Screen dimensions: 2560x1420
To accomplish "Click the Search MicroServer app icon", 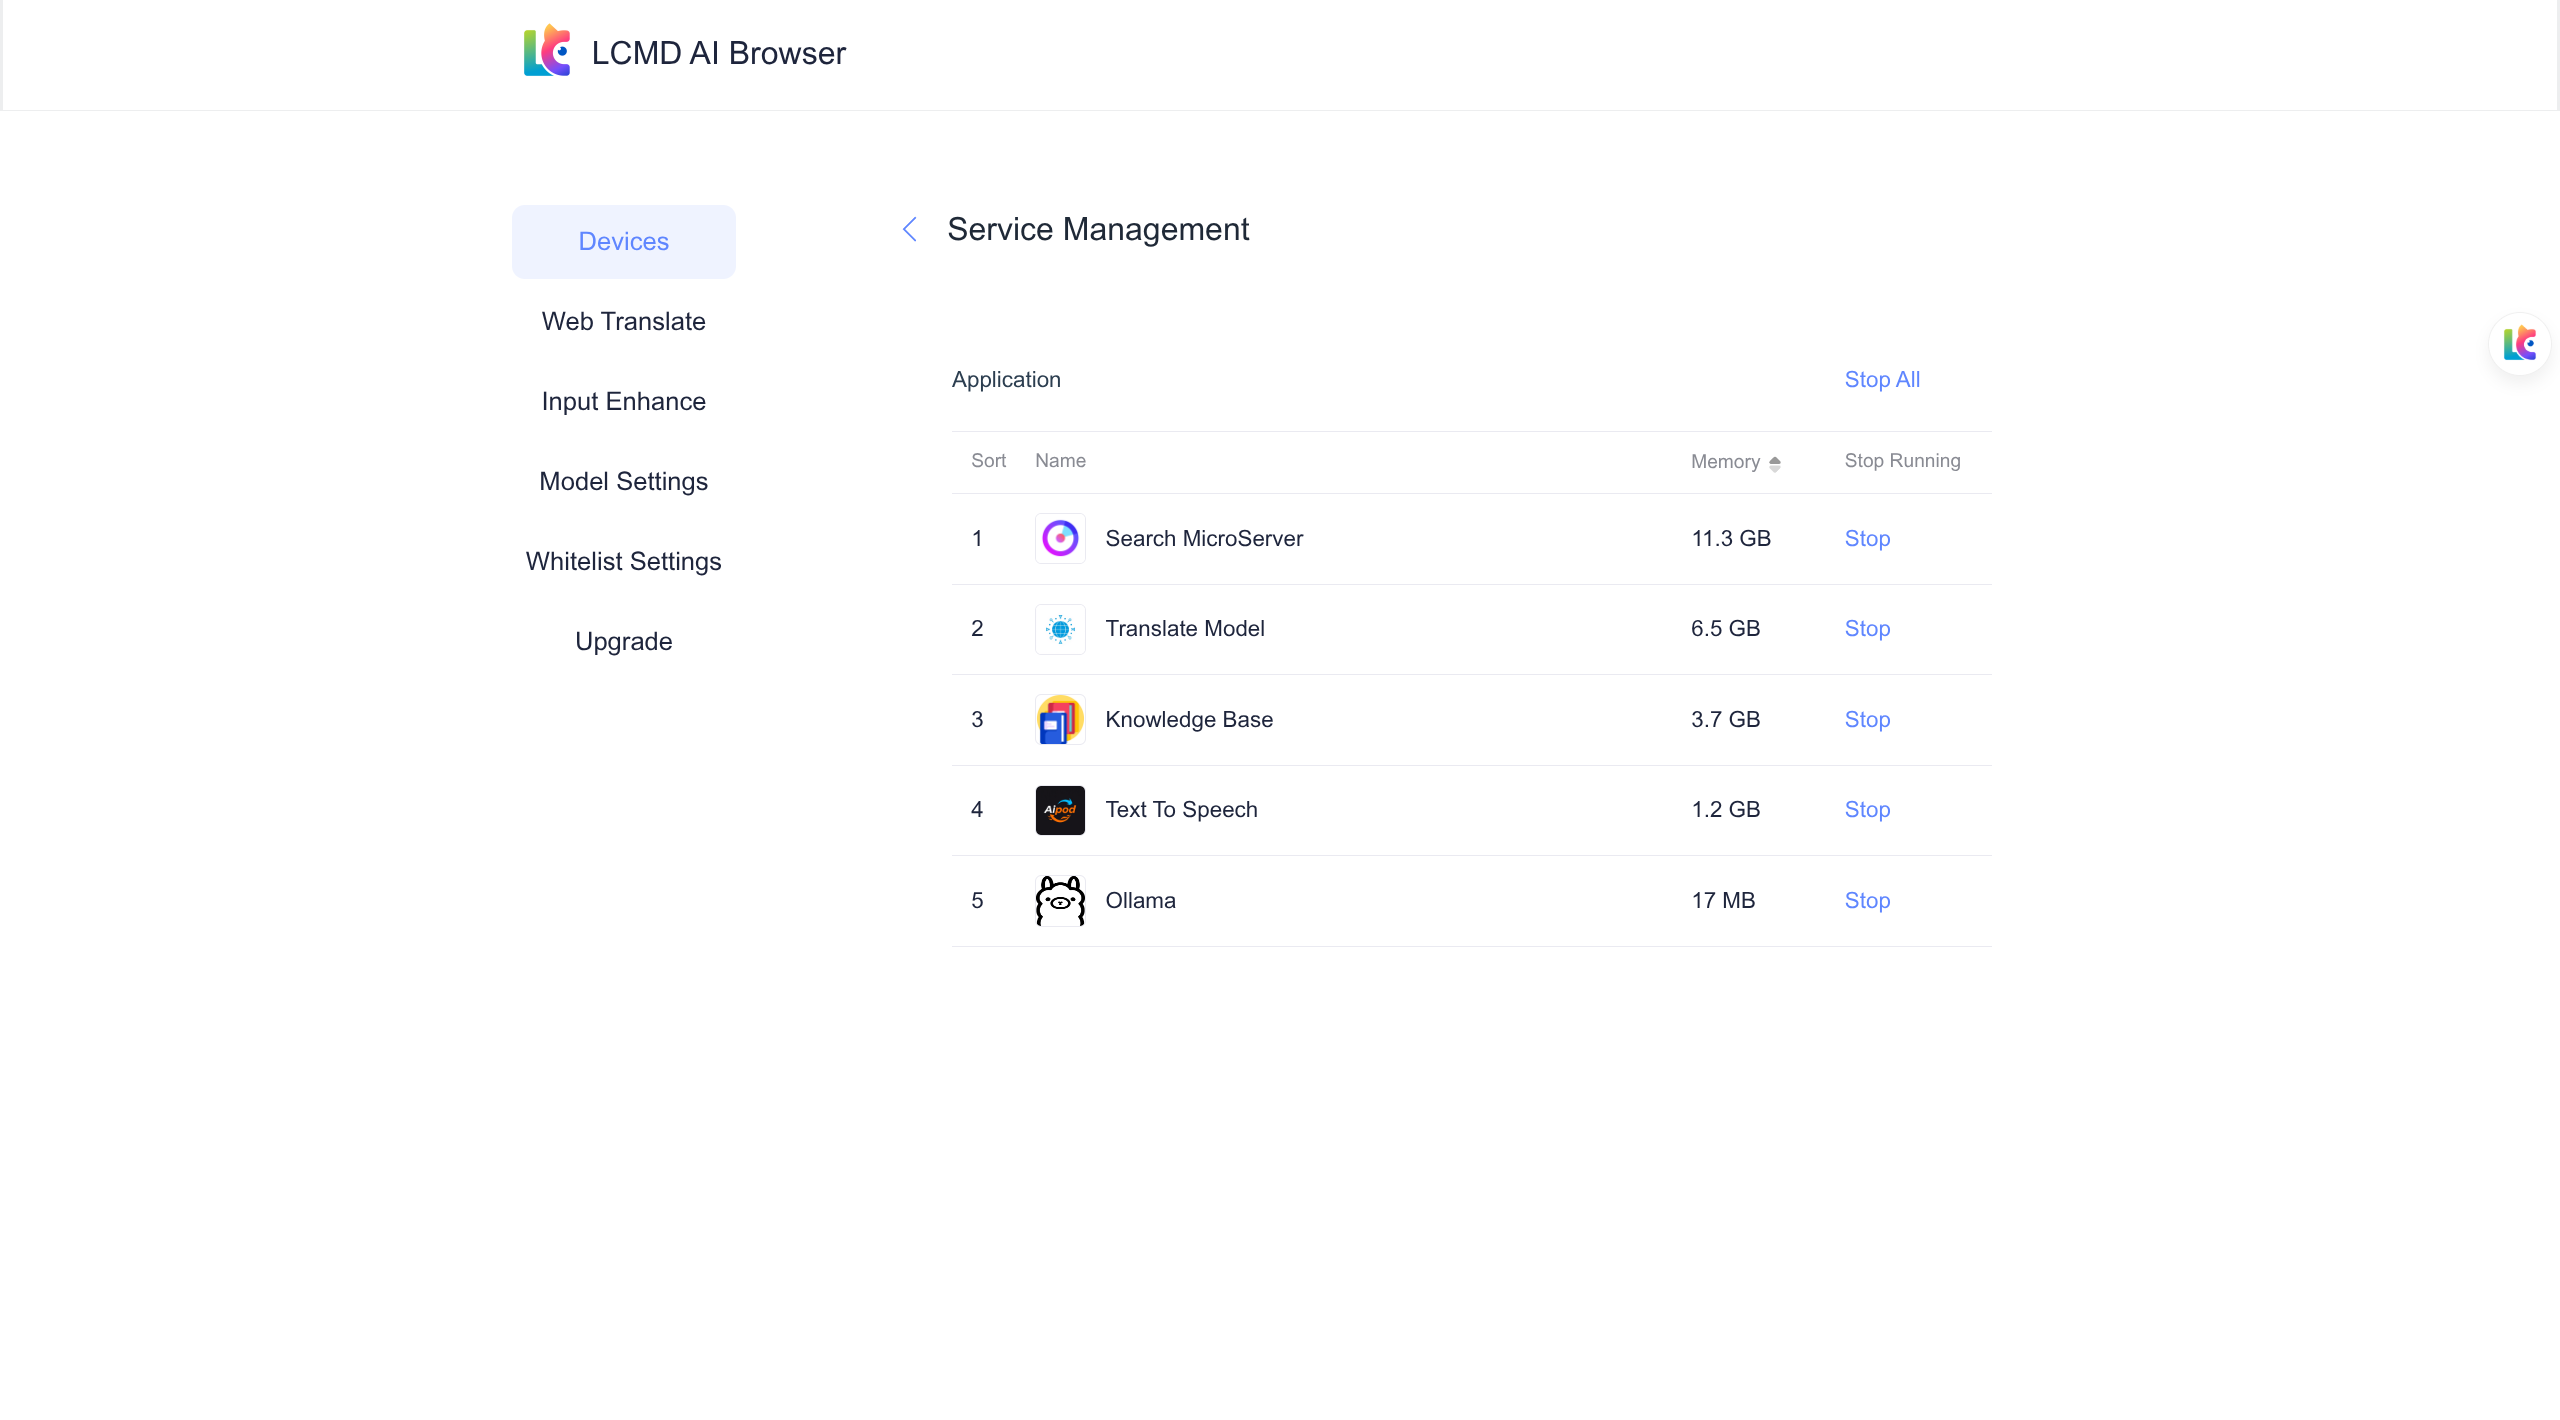I will click(x=1060, y=539).
